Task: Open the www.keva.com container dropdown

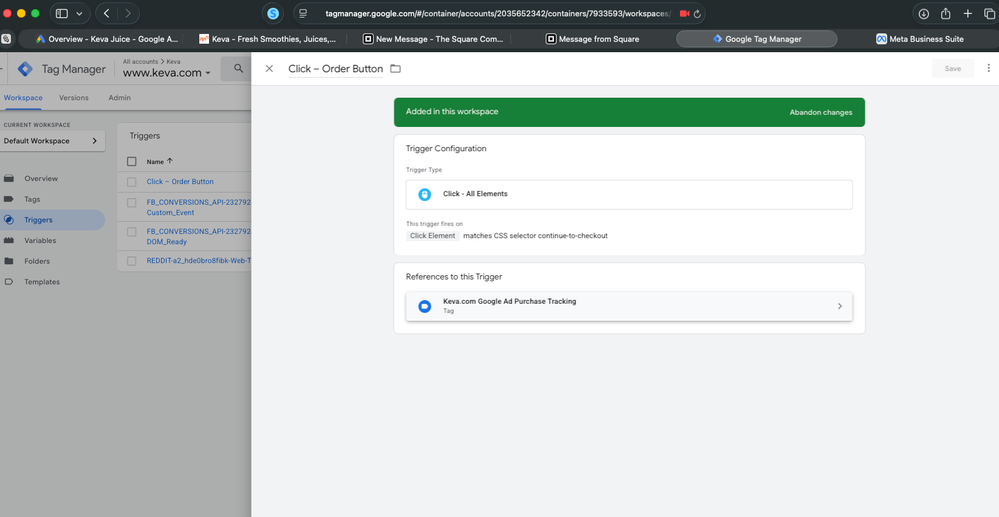Action: click(x=166, y=73)
